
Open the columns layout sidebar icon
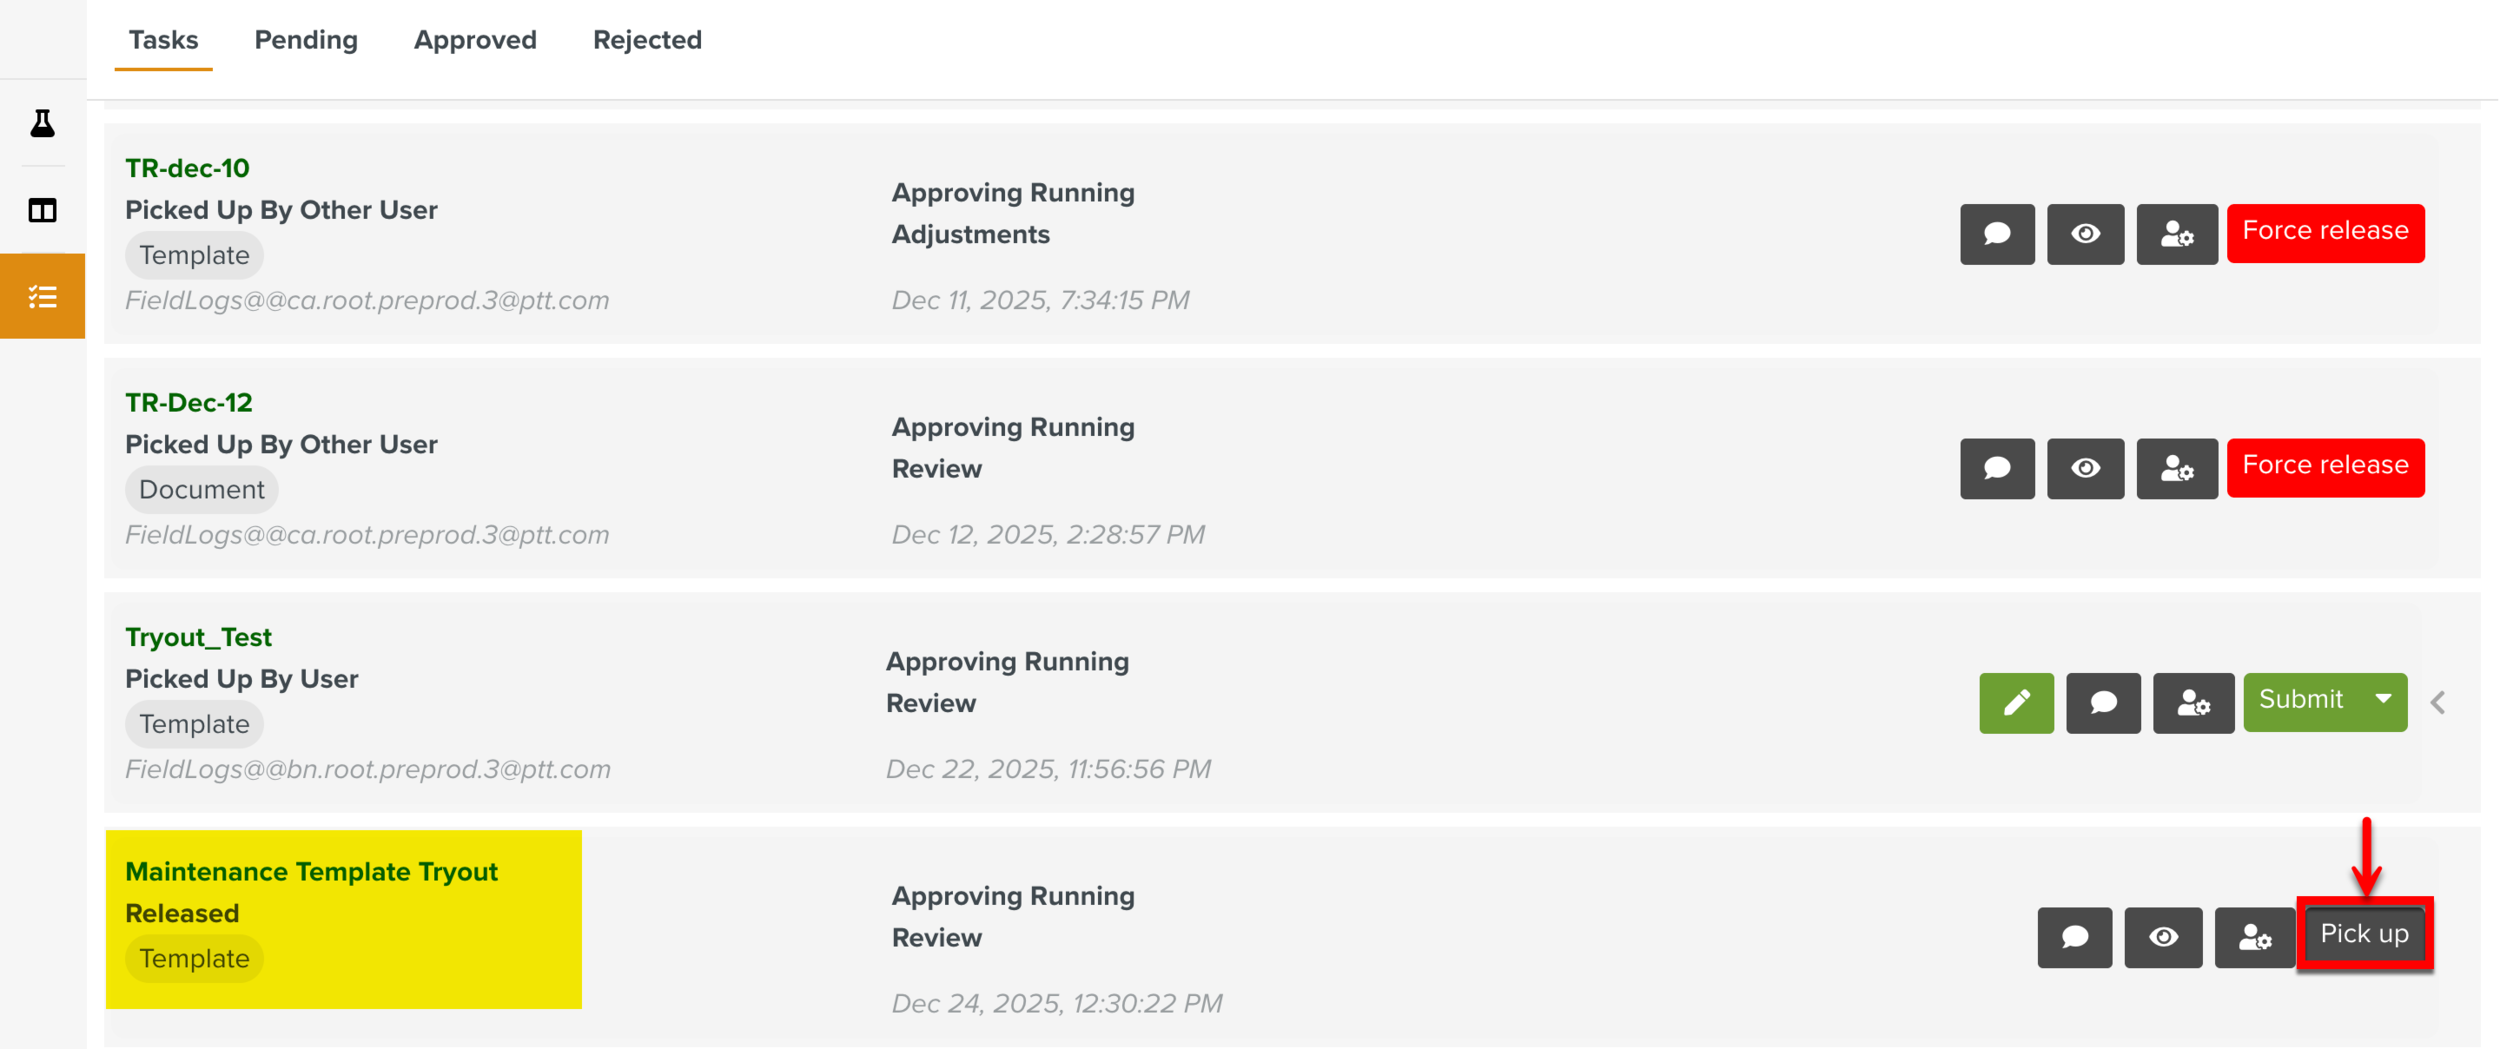pos(42,210)
